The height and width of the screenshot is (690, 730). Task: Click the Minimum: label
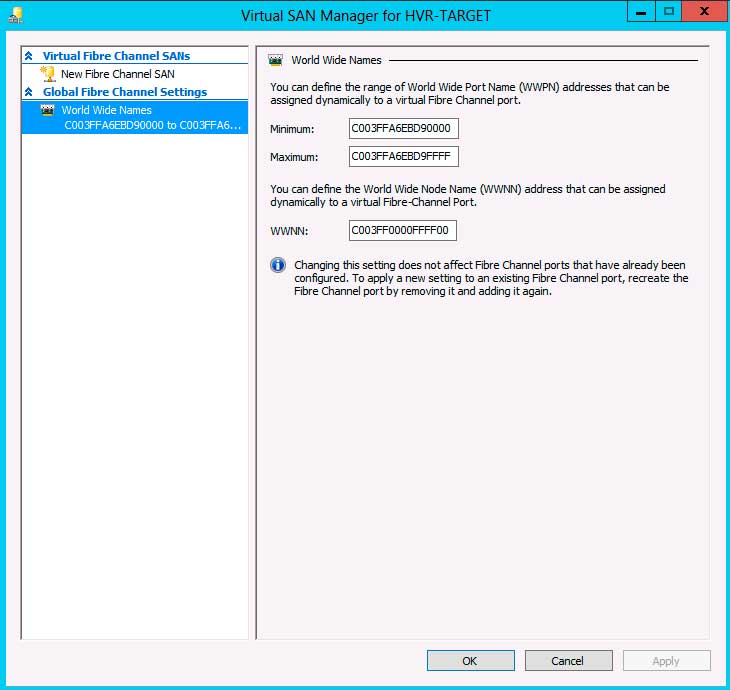tap(292, 129)
